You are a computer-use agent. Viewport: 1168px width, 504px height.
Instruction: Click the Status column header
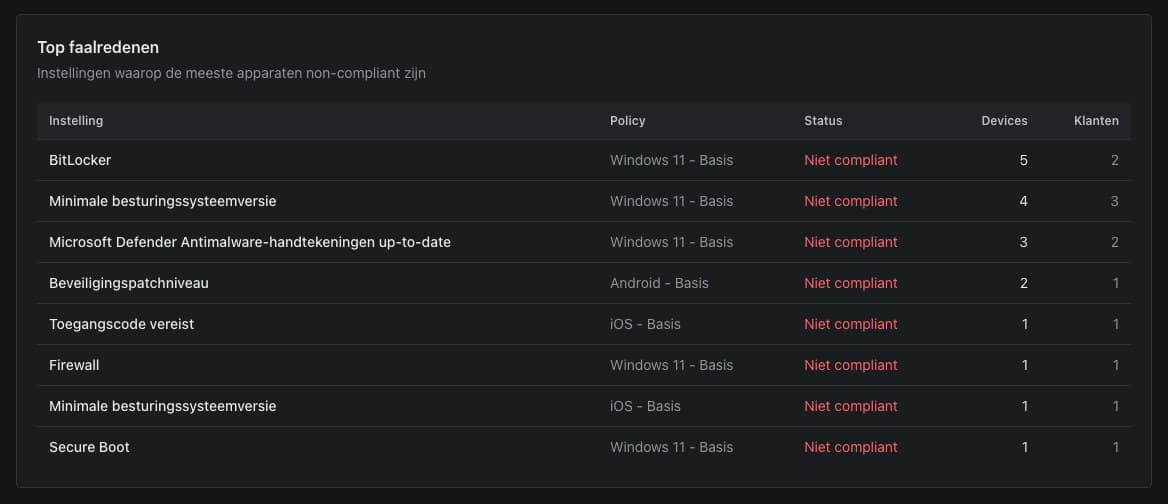pos(823,121)
